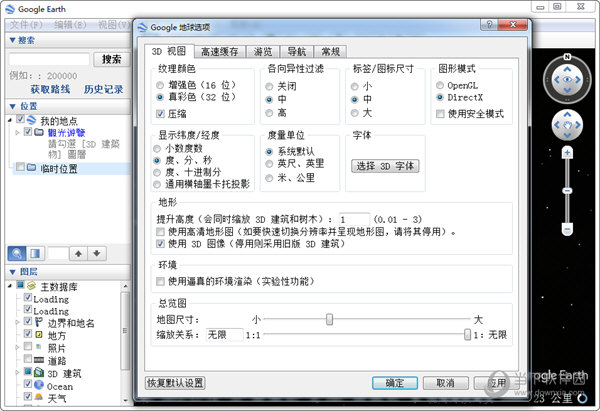Rotate view right with look joystick arrow
Viewport: 600px width, 411px height.
tap(578, 80)
